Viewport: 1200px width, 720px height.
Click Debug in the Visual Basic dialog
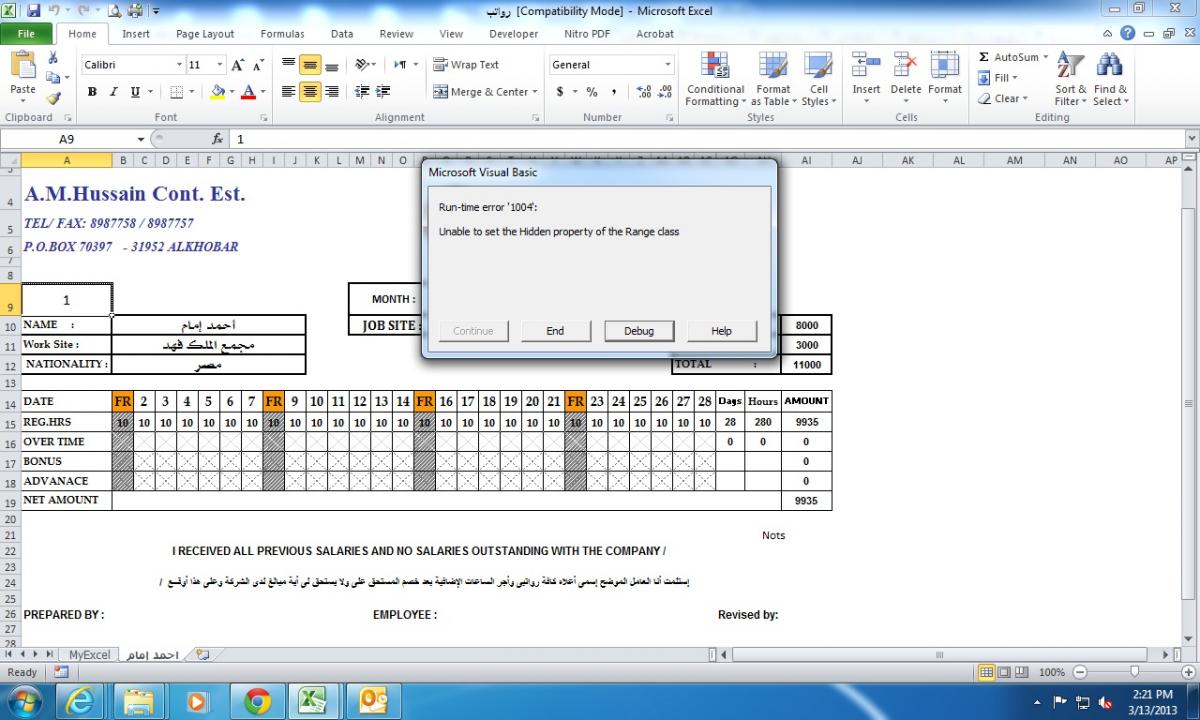639,331
